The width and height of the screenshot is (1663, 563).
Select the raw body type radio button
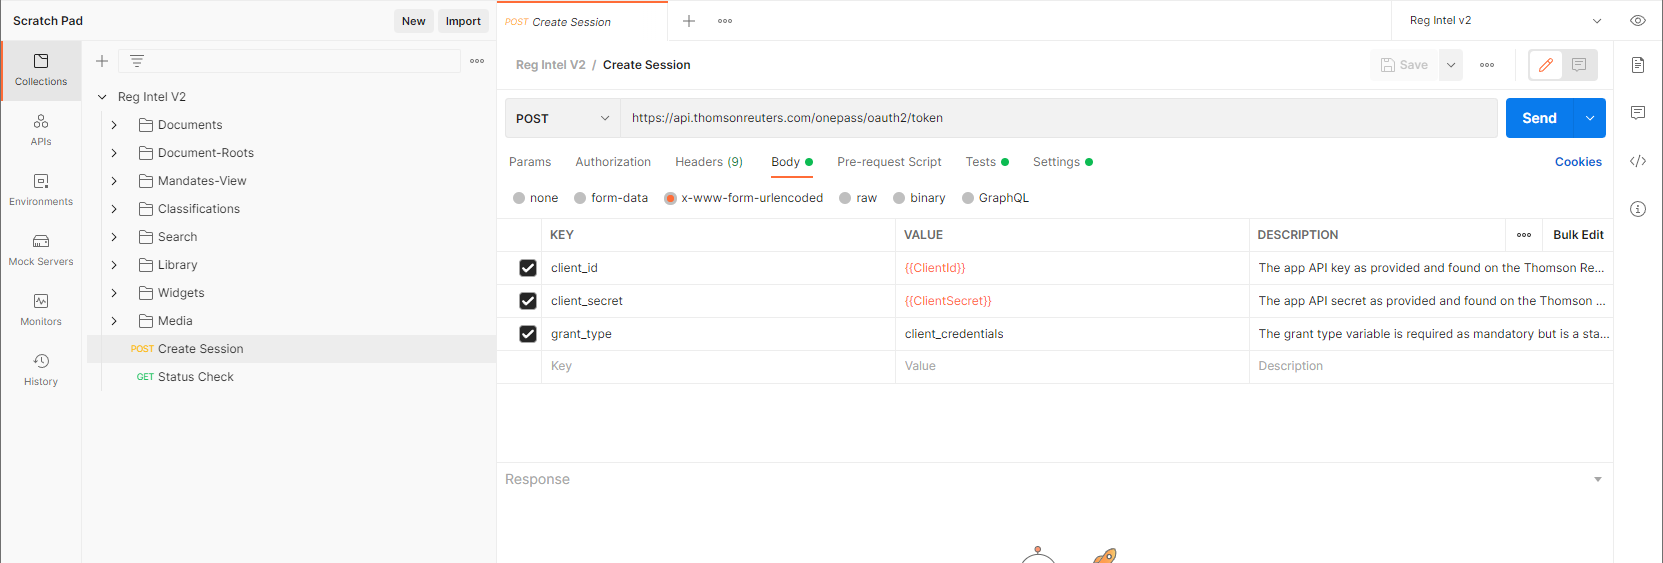(846, 198)
